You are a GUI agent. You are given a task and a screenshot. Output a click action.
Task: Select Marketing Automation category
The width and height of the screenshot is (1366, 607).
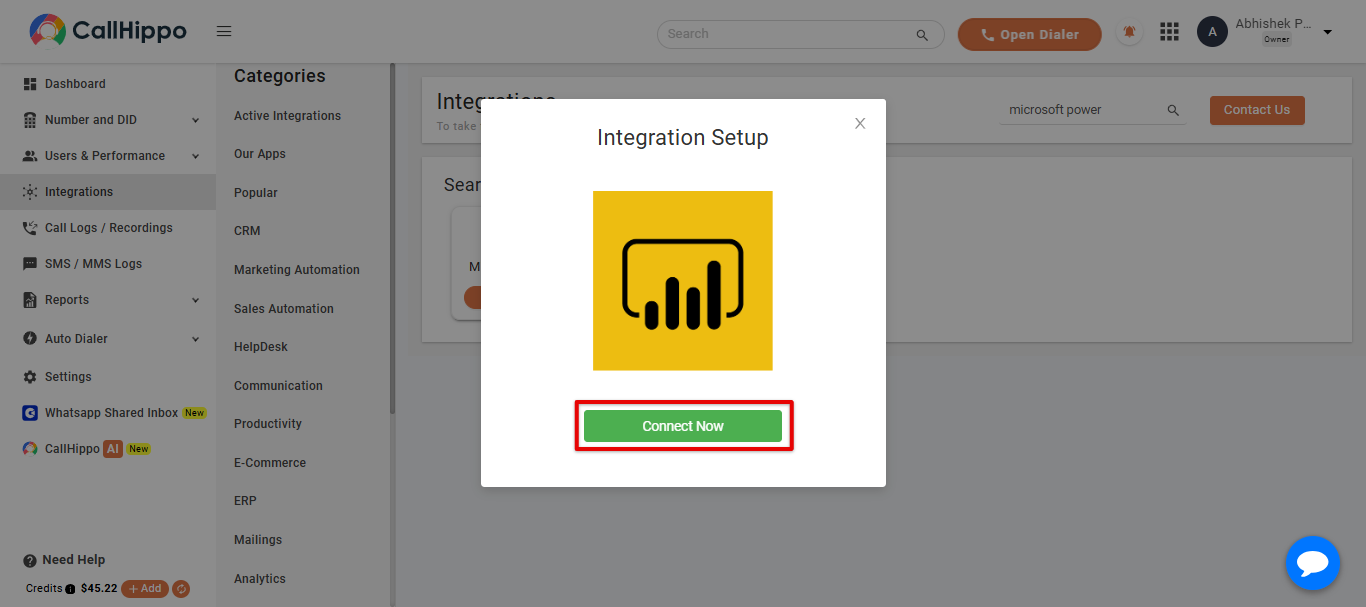tap(297, 270)
